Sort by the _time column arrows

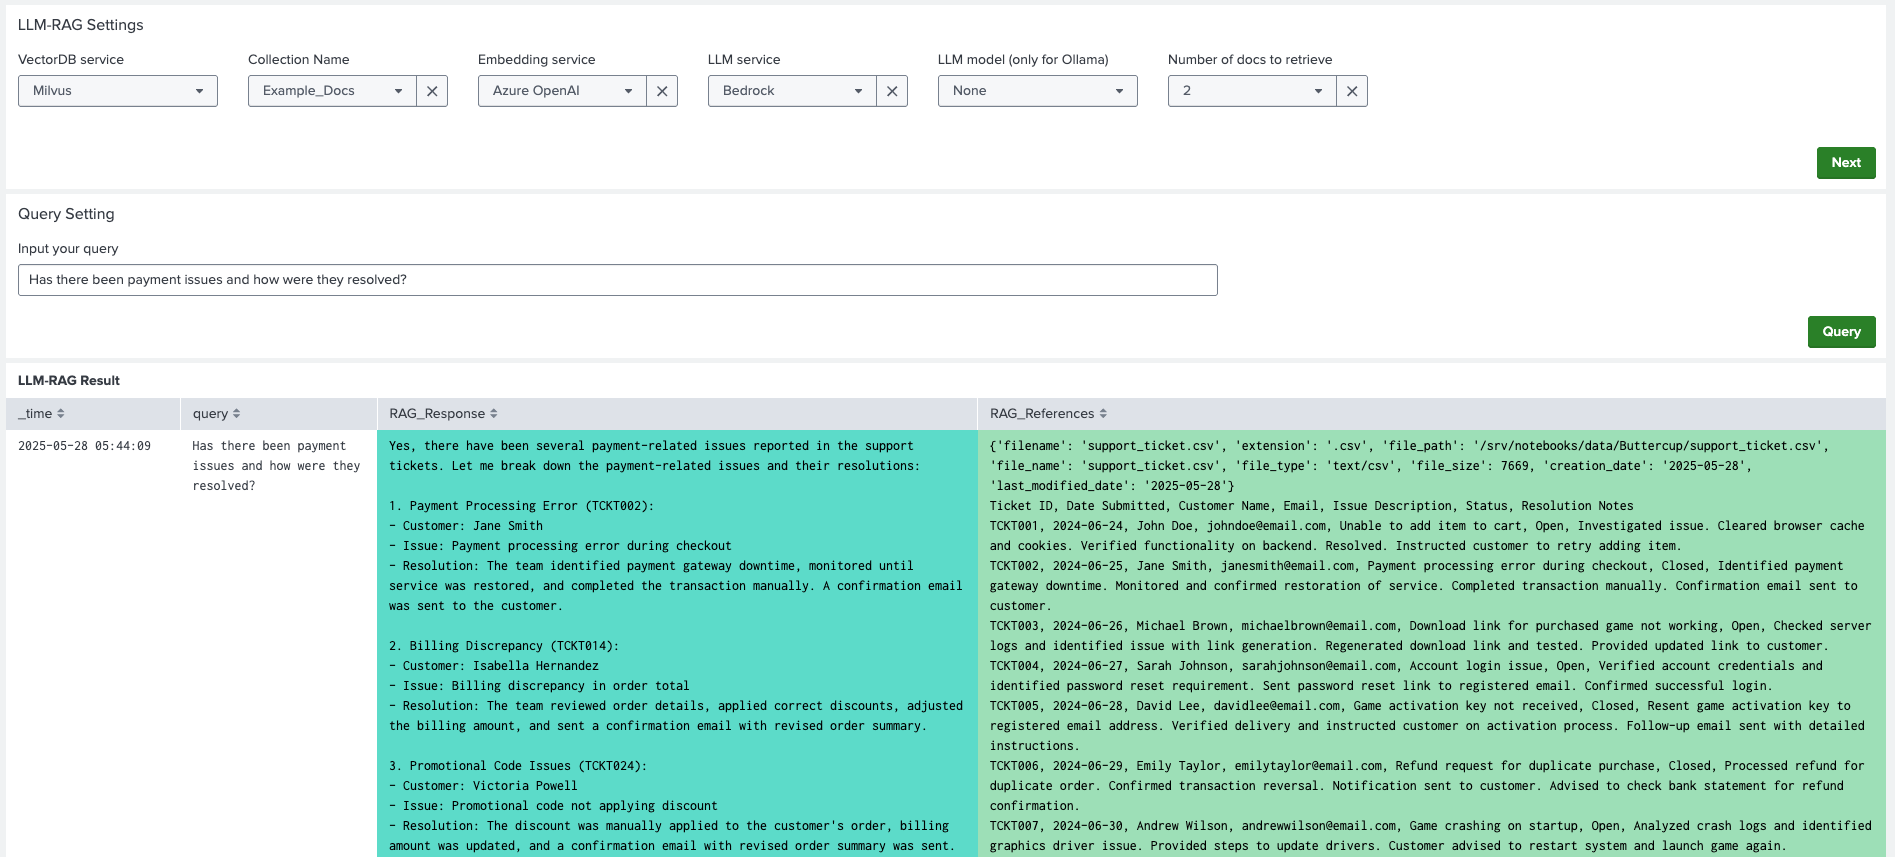tap(61, 413)
